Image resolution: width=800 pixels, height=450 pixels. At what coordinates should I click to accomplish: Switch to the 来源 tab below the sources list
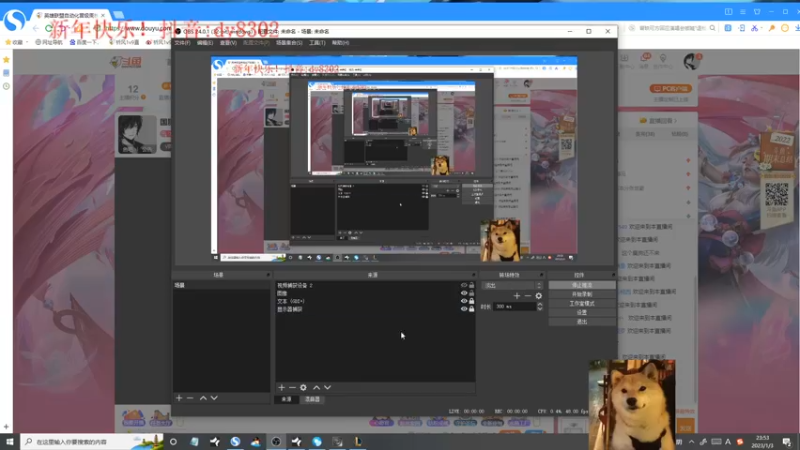pyautogui.click(x=286, y=399)
